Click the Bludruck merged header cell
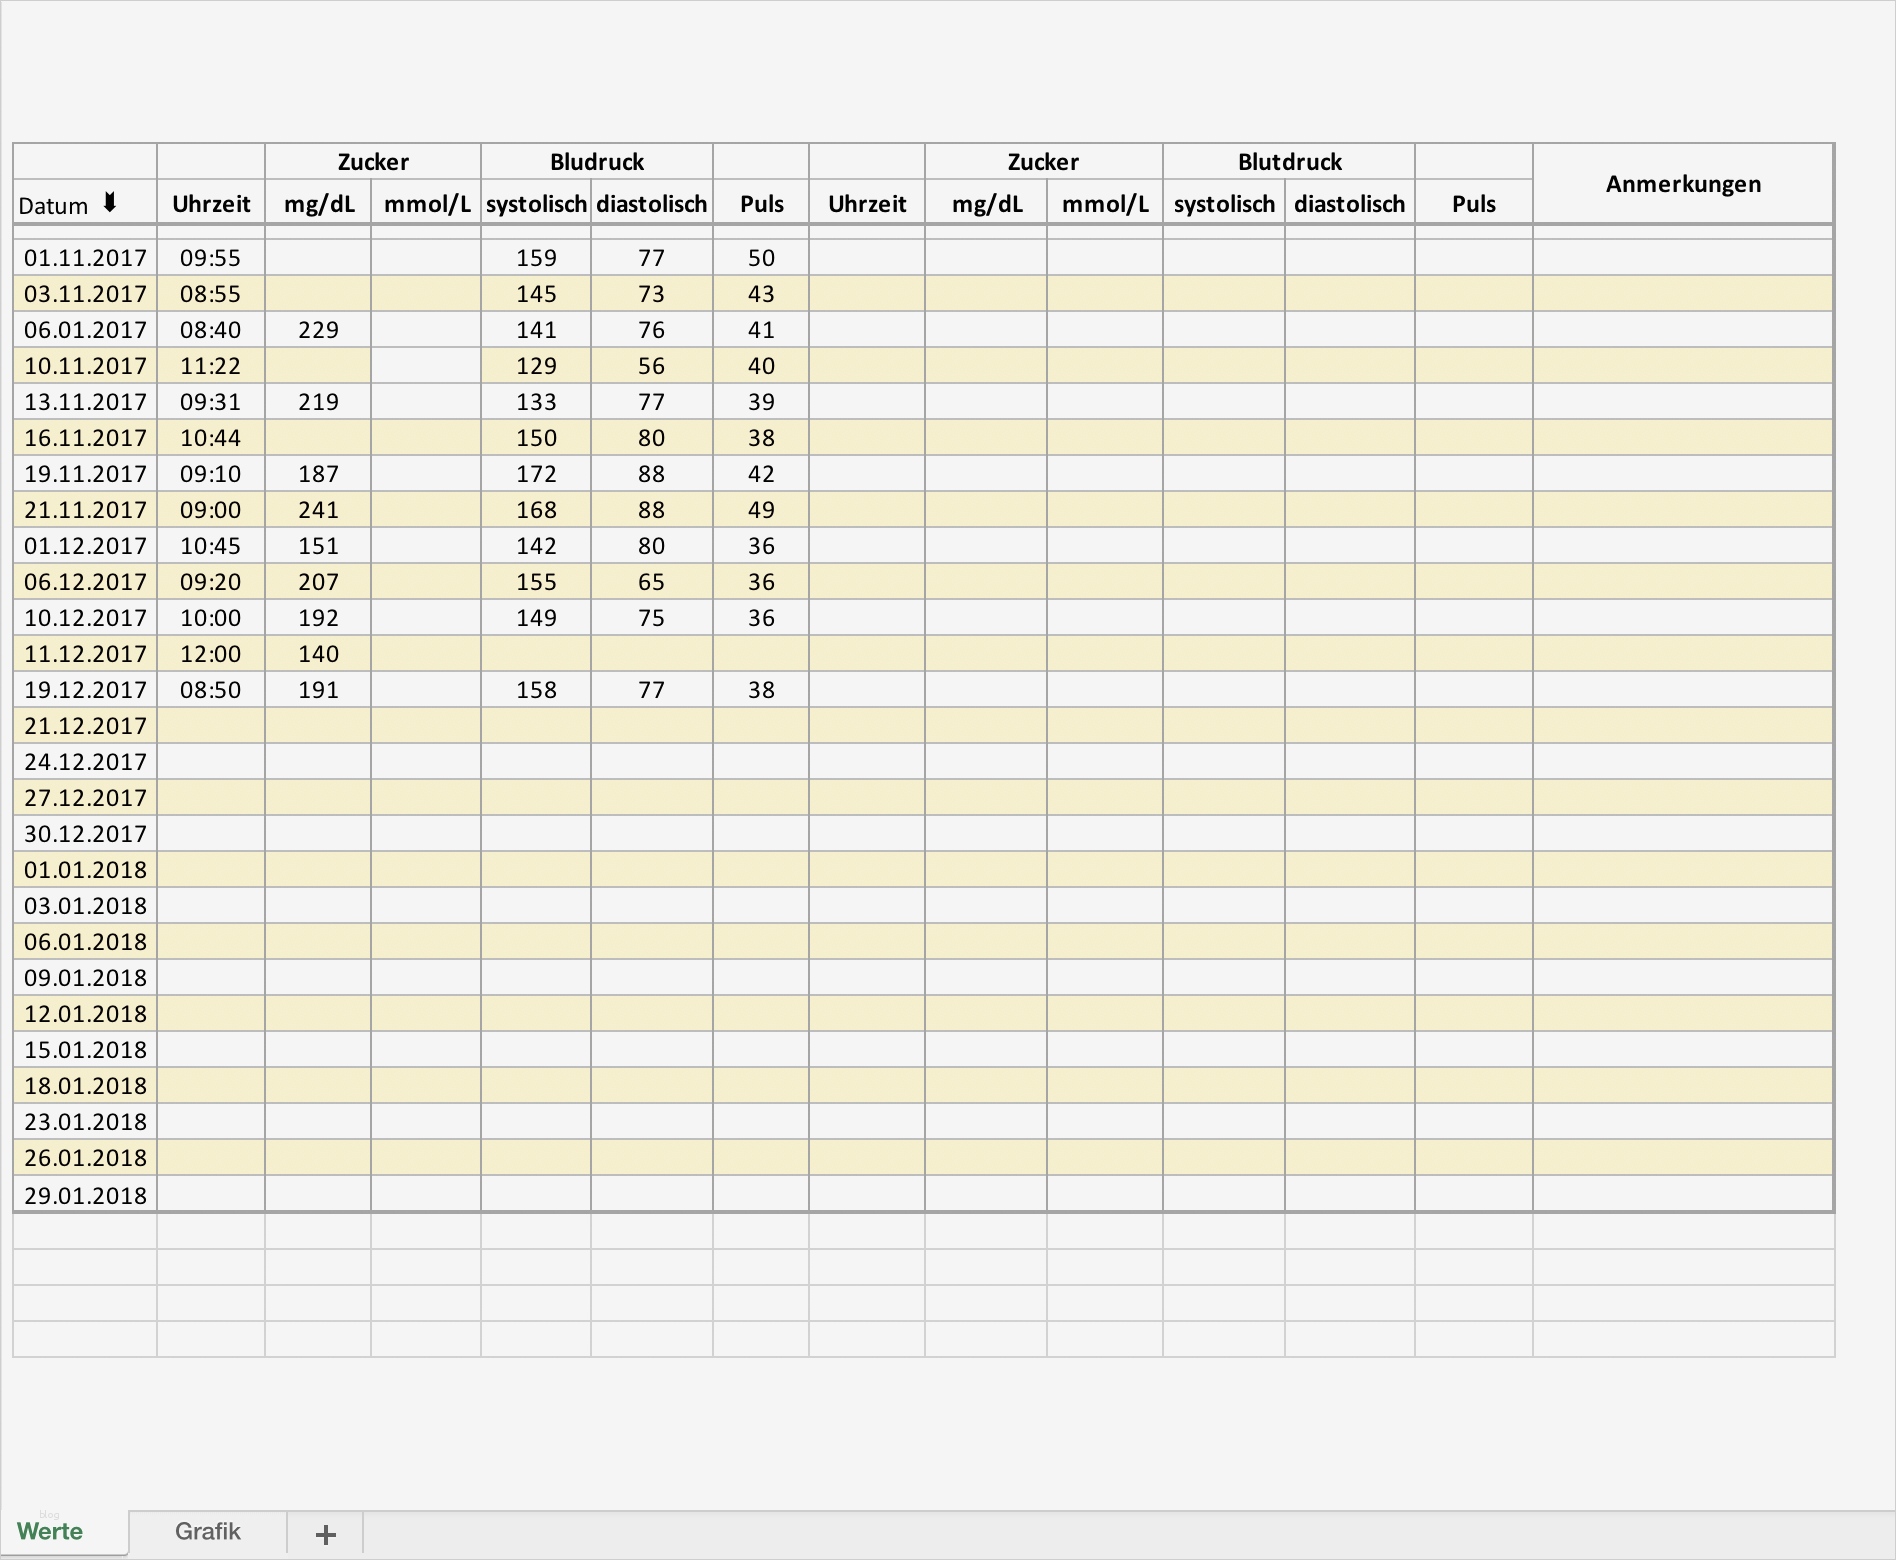1896x1560 pixels. click(x=597, y=161)
